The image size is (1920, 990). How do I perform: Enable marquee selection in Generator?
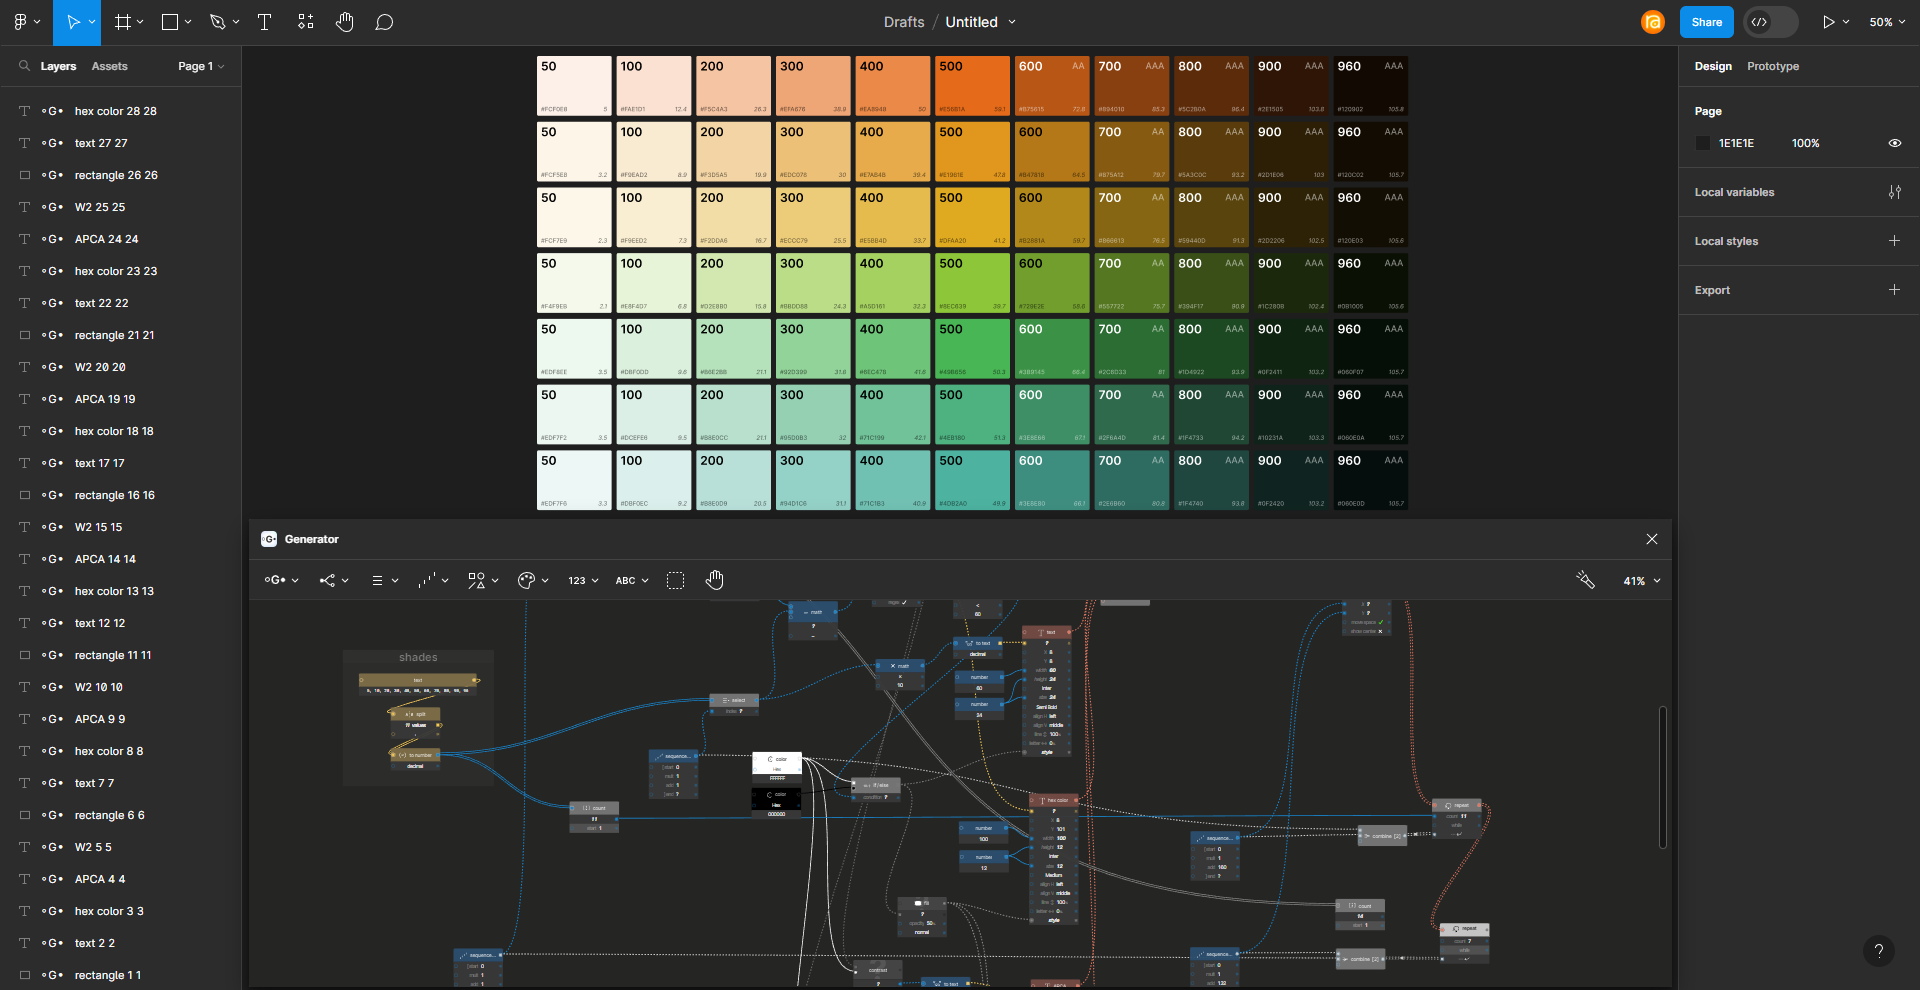[x=676, y=580]
